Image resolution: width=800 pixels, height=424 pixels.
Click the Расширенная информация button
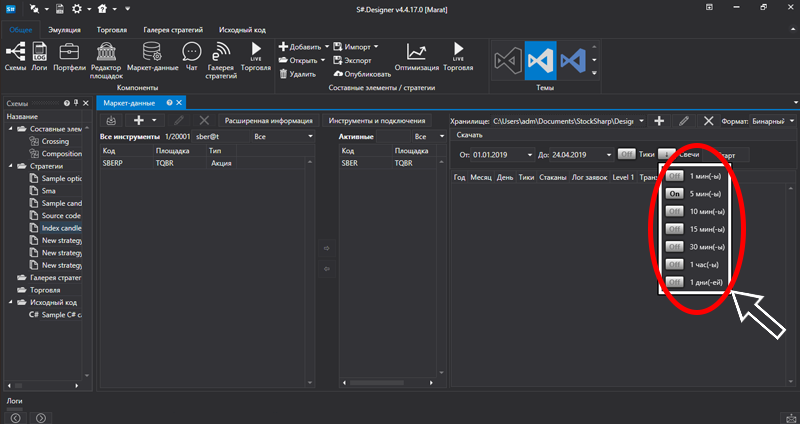268,120
